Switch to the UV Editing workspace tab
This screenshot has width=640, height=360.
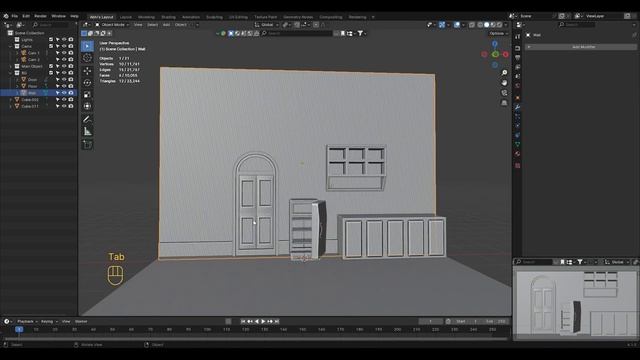click(238, 17)
